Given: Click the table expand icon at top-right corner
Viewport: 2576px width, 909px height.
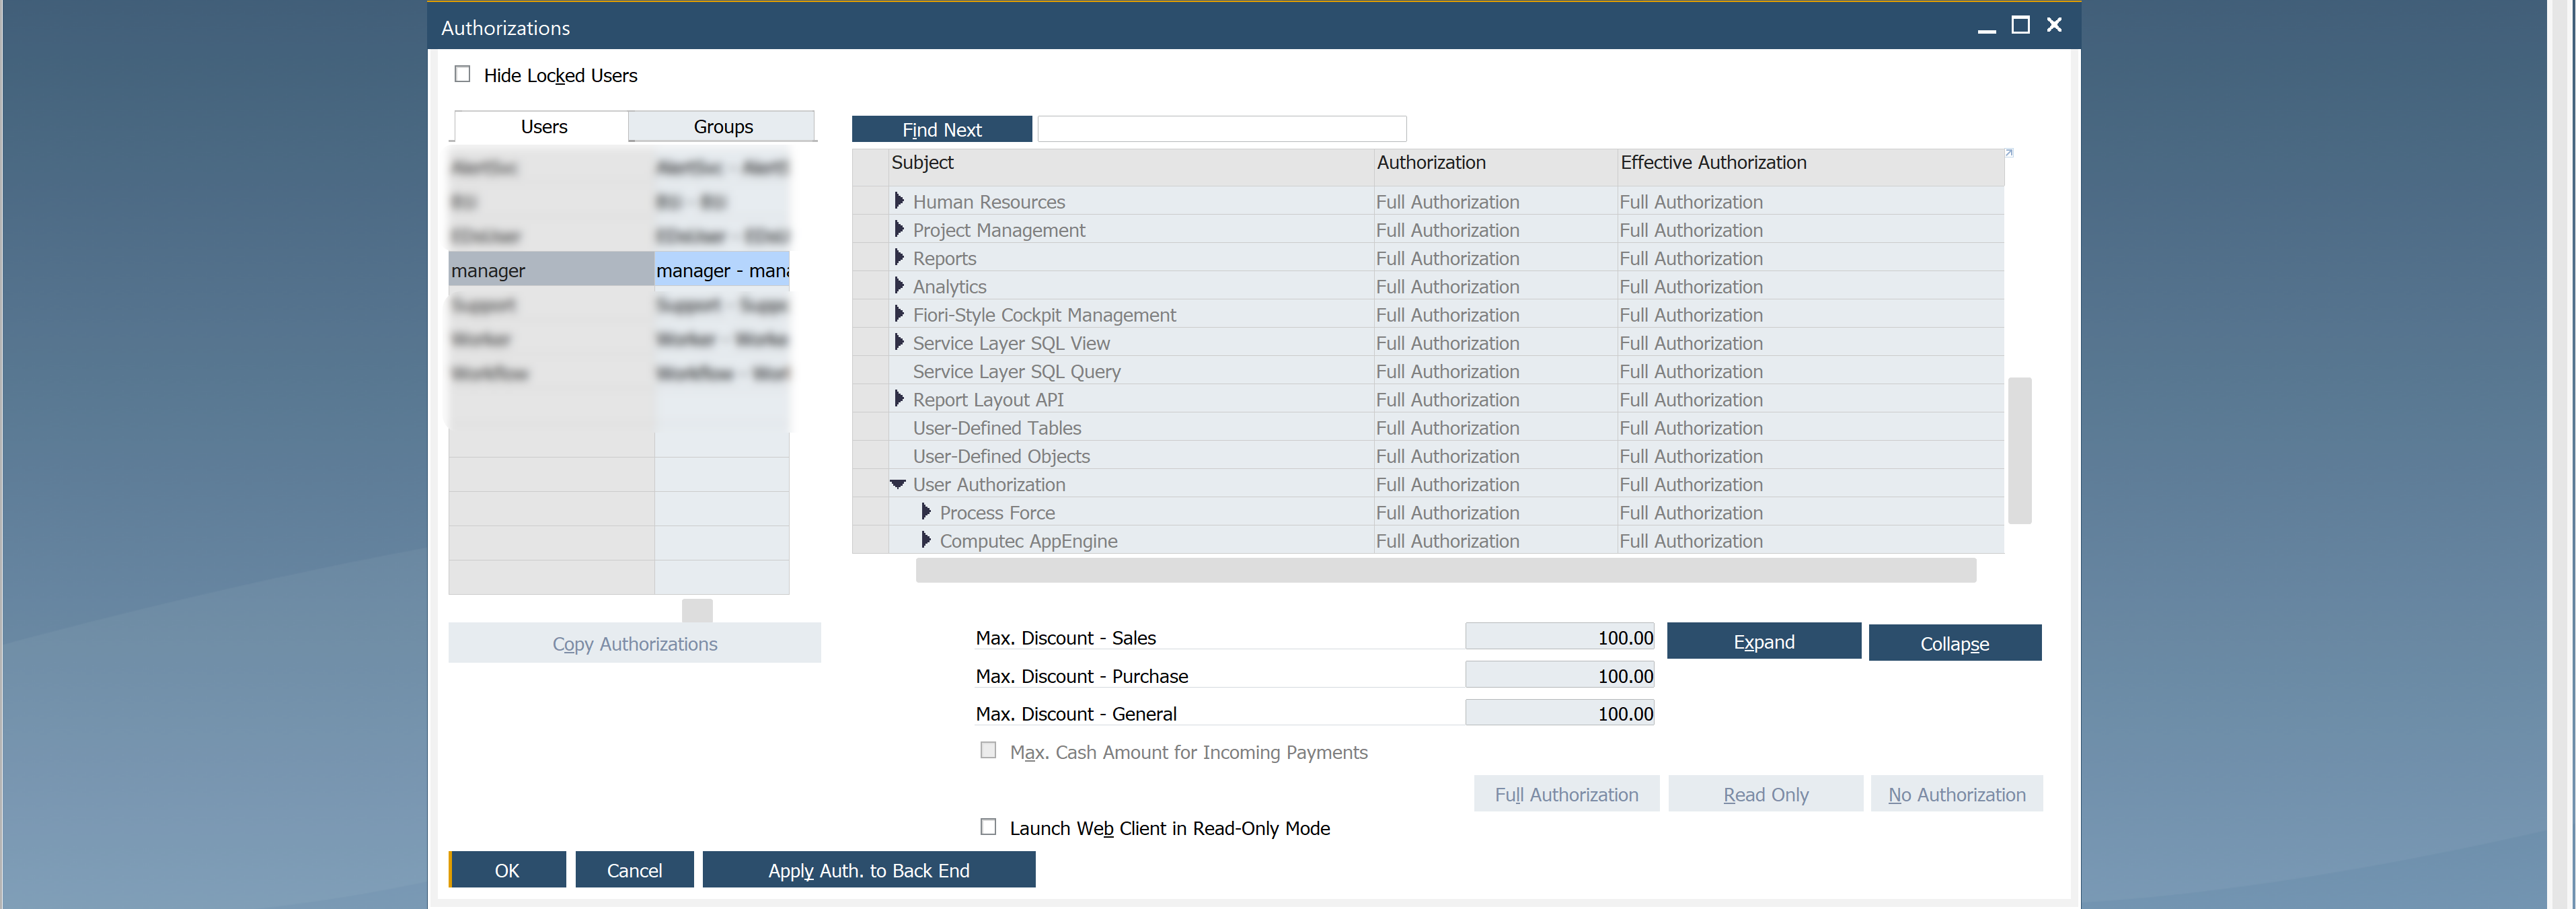Looking at the screenshot, I should (2009, 153).
